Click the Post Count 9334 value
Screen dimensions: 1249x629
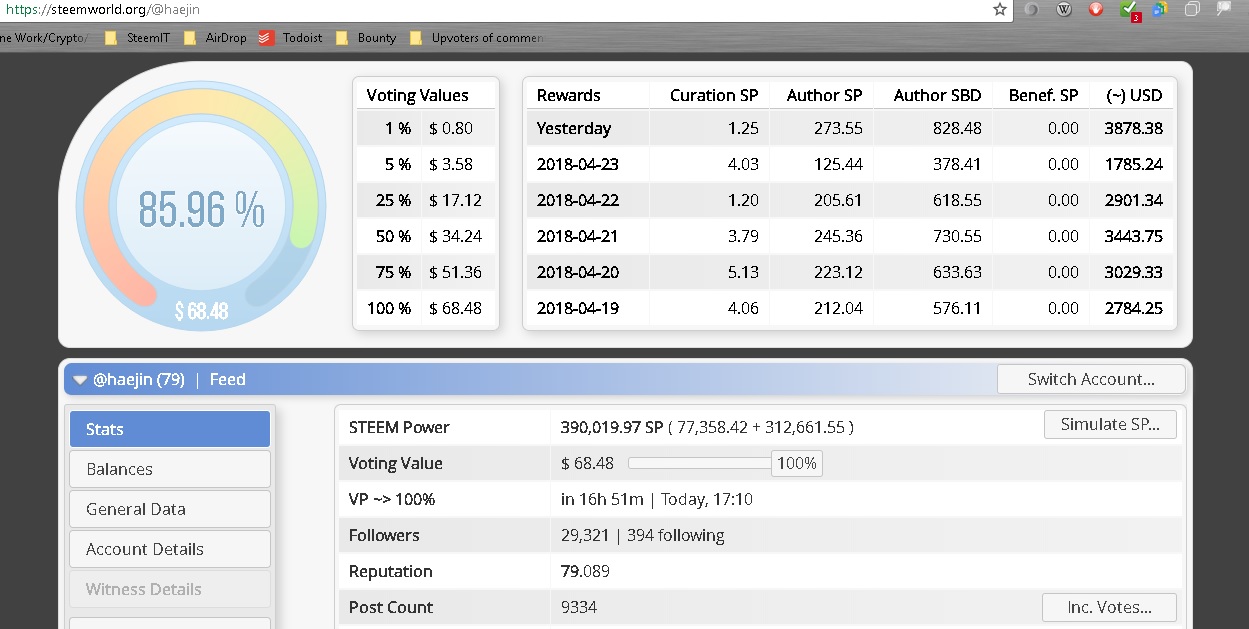click(579, 607)
